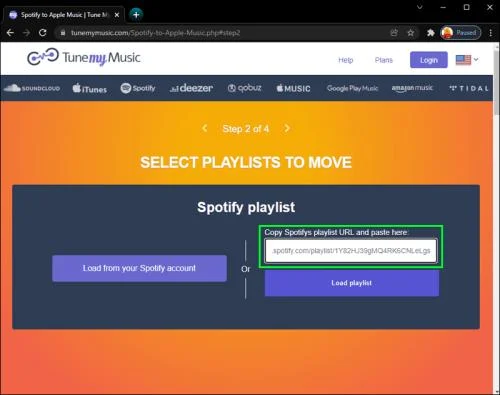Select the Amazon Music logo

click(x=412, y=88)
